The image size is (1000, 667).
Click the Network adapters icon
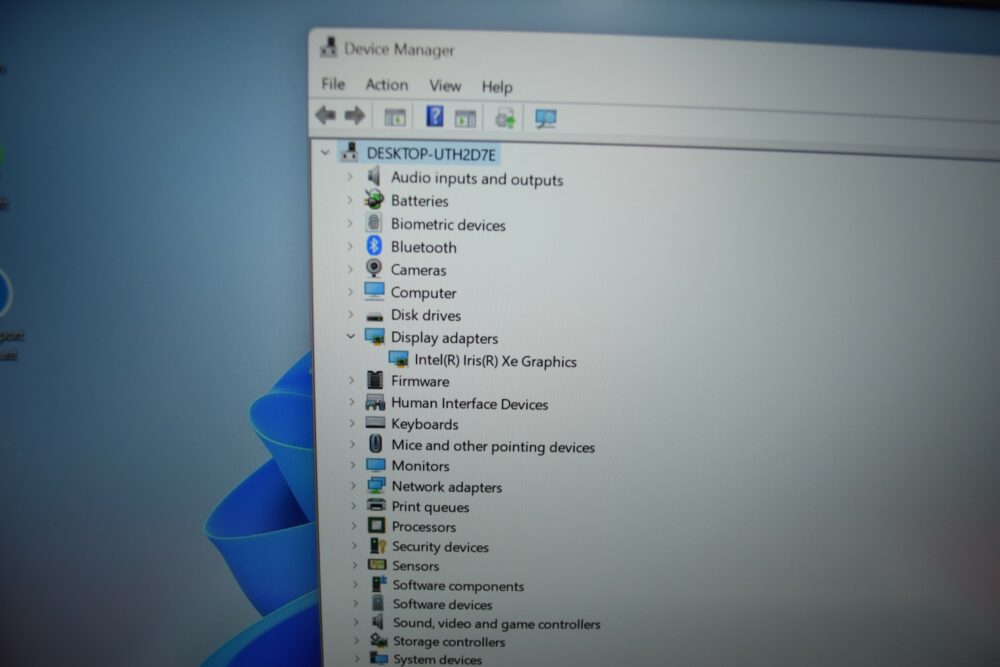376,485
